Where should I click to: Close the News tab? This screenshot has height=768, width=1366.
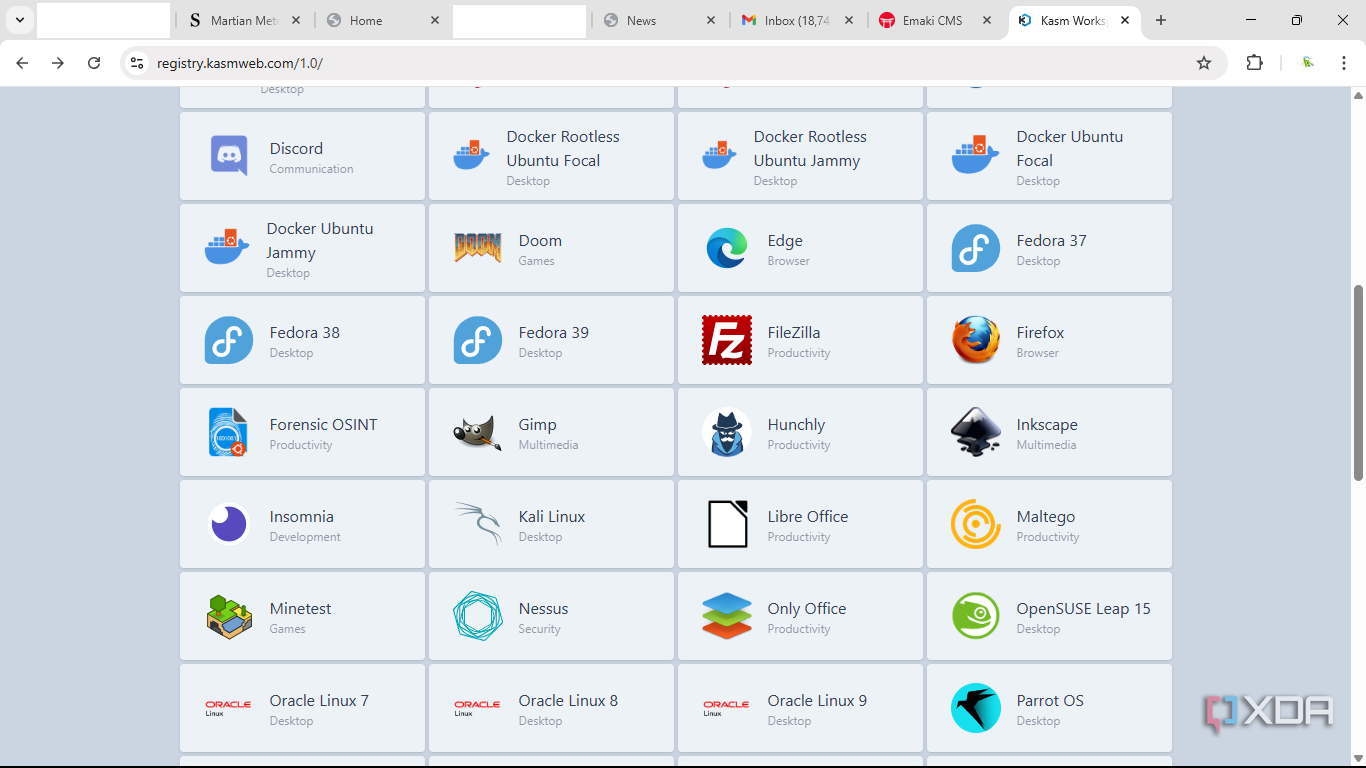pos(710,20)
